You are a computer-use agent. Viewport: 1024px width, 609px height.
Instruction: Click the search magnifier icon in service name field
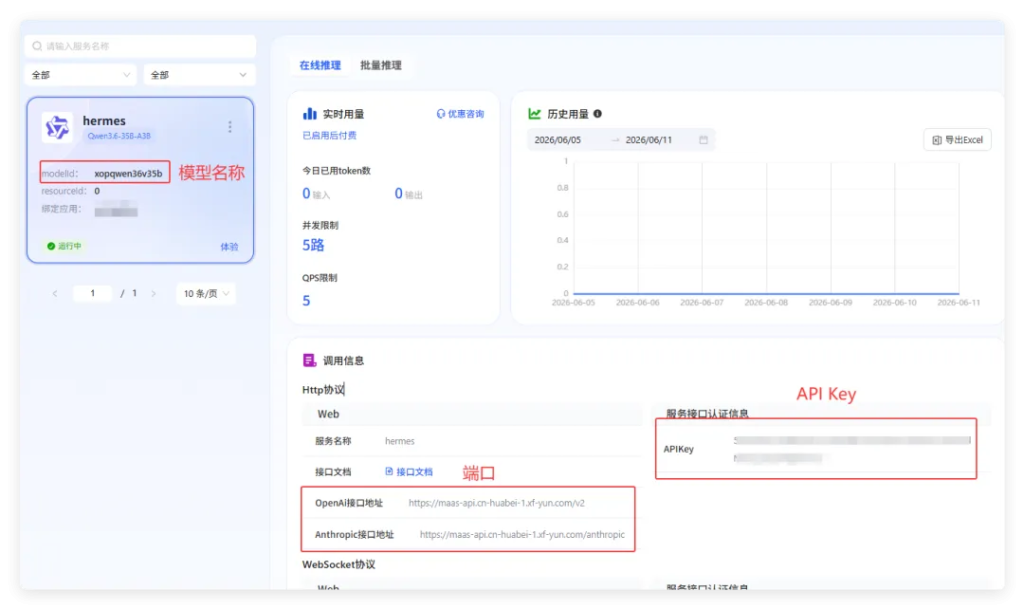click(37, 46)
